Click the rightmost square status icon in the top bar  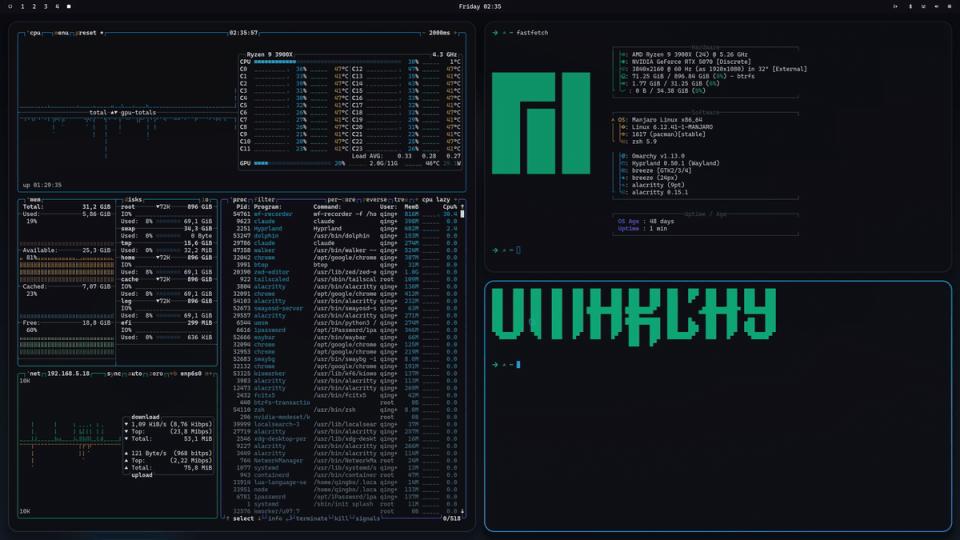949,6
